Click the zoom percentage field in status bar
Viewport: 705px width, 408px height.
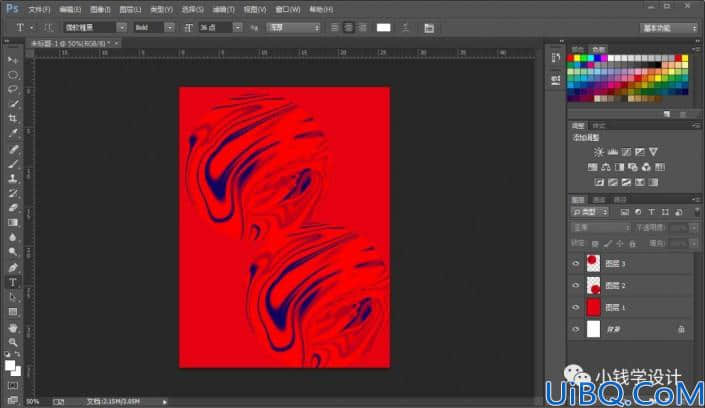click(x=33, y=401)
